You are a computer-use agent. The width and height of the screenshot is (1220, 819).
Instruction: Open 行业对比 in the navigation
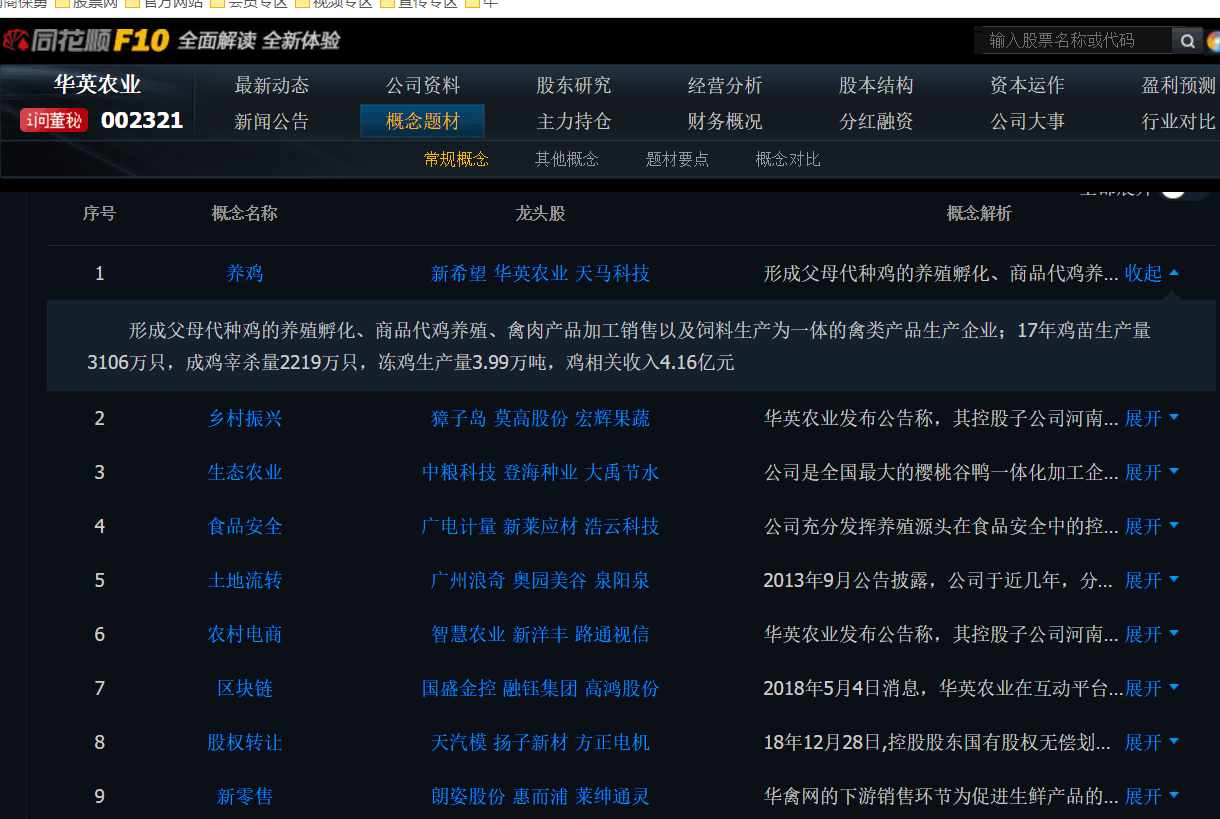[x=1179, y=122]
